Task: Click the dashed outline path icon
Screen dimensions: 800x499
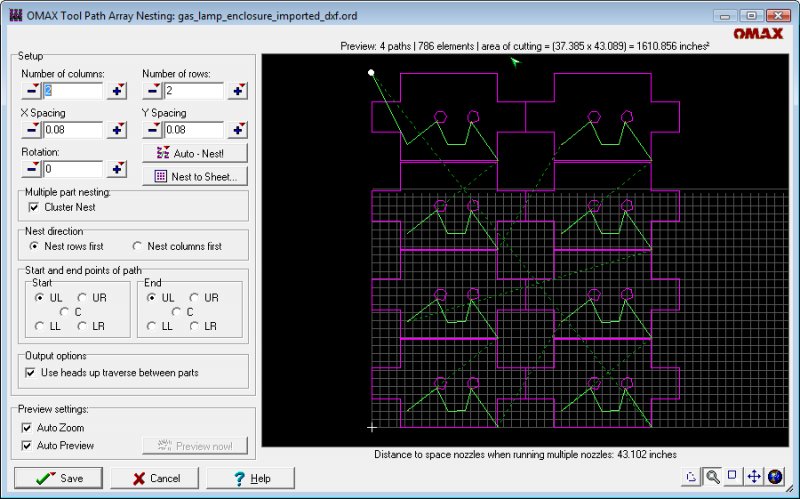Action: (691, 477)
